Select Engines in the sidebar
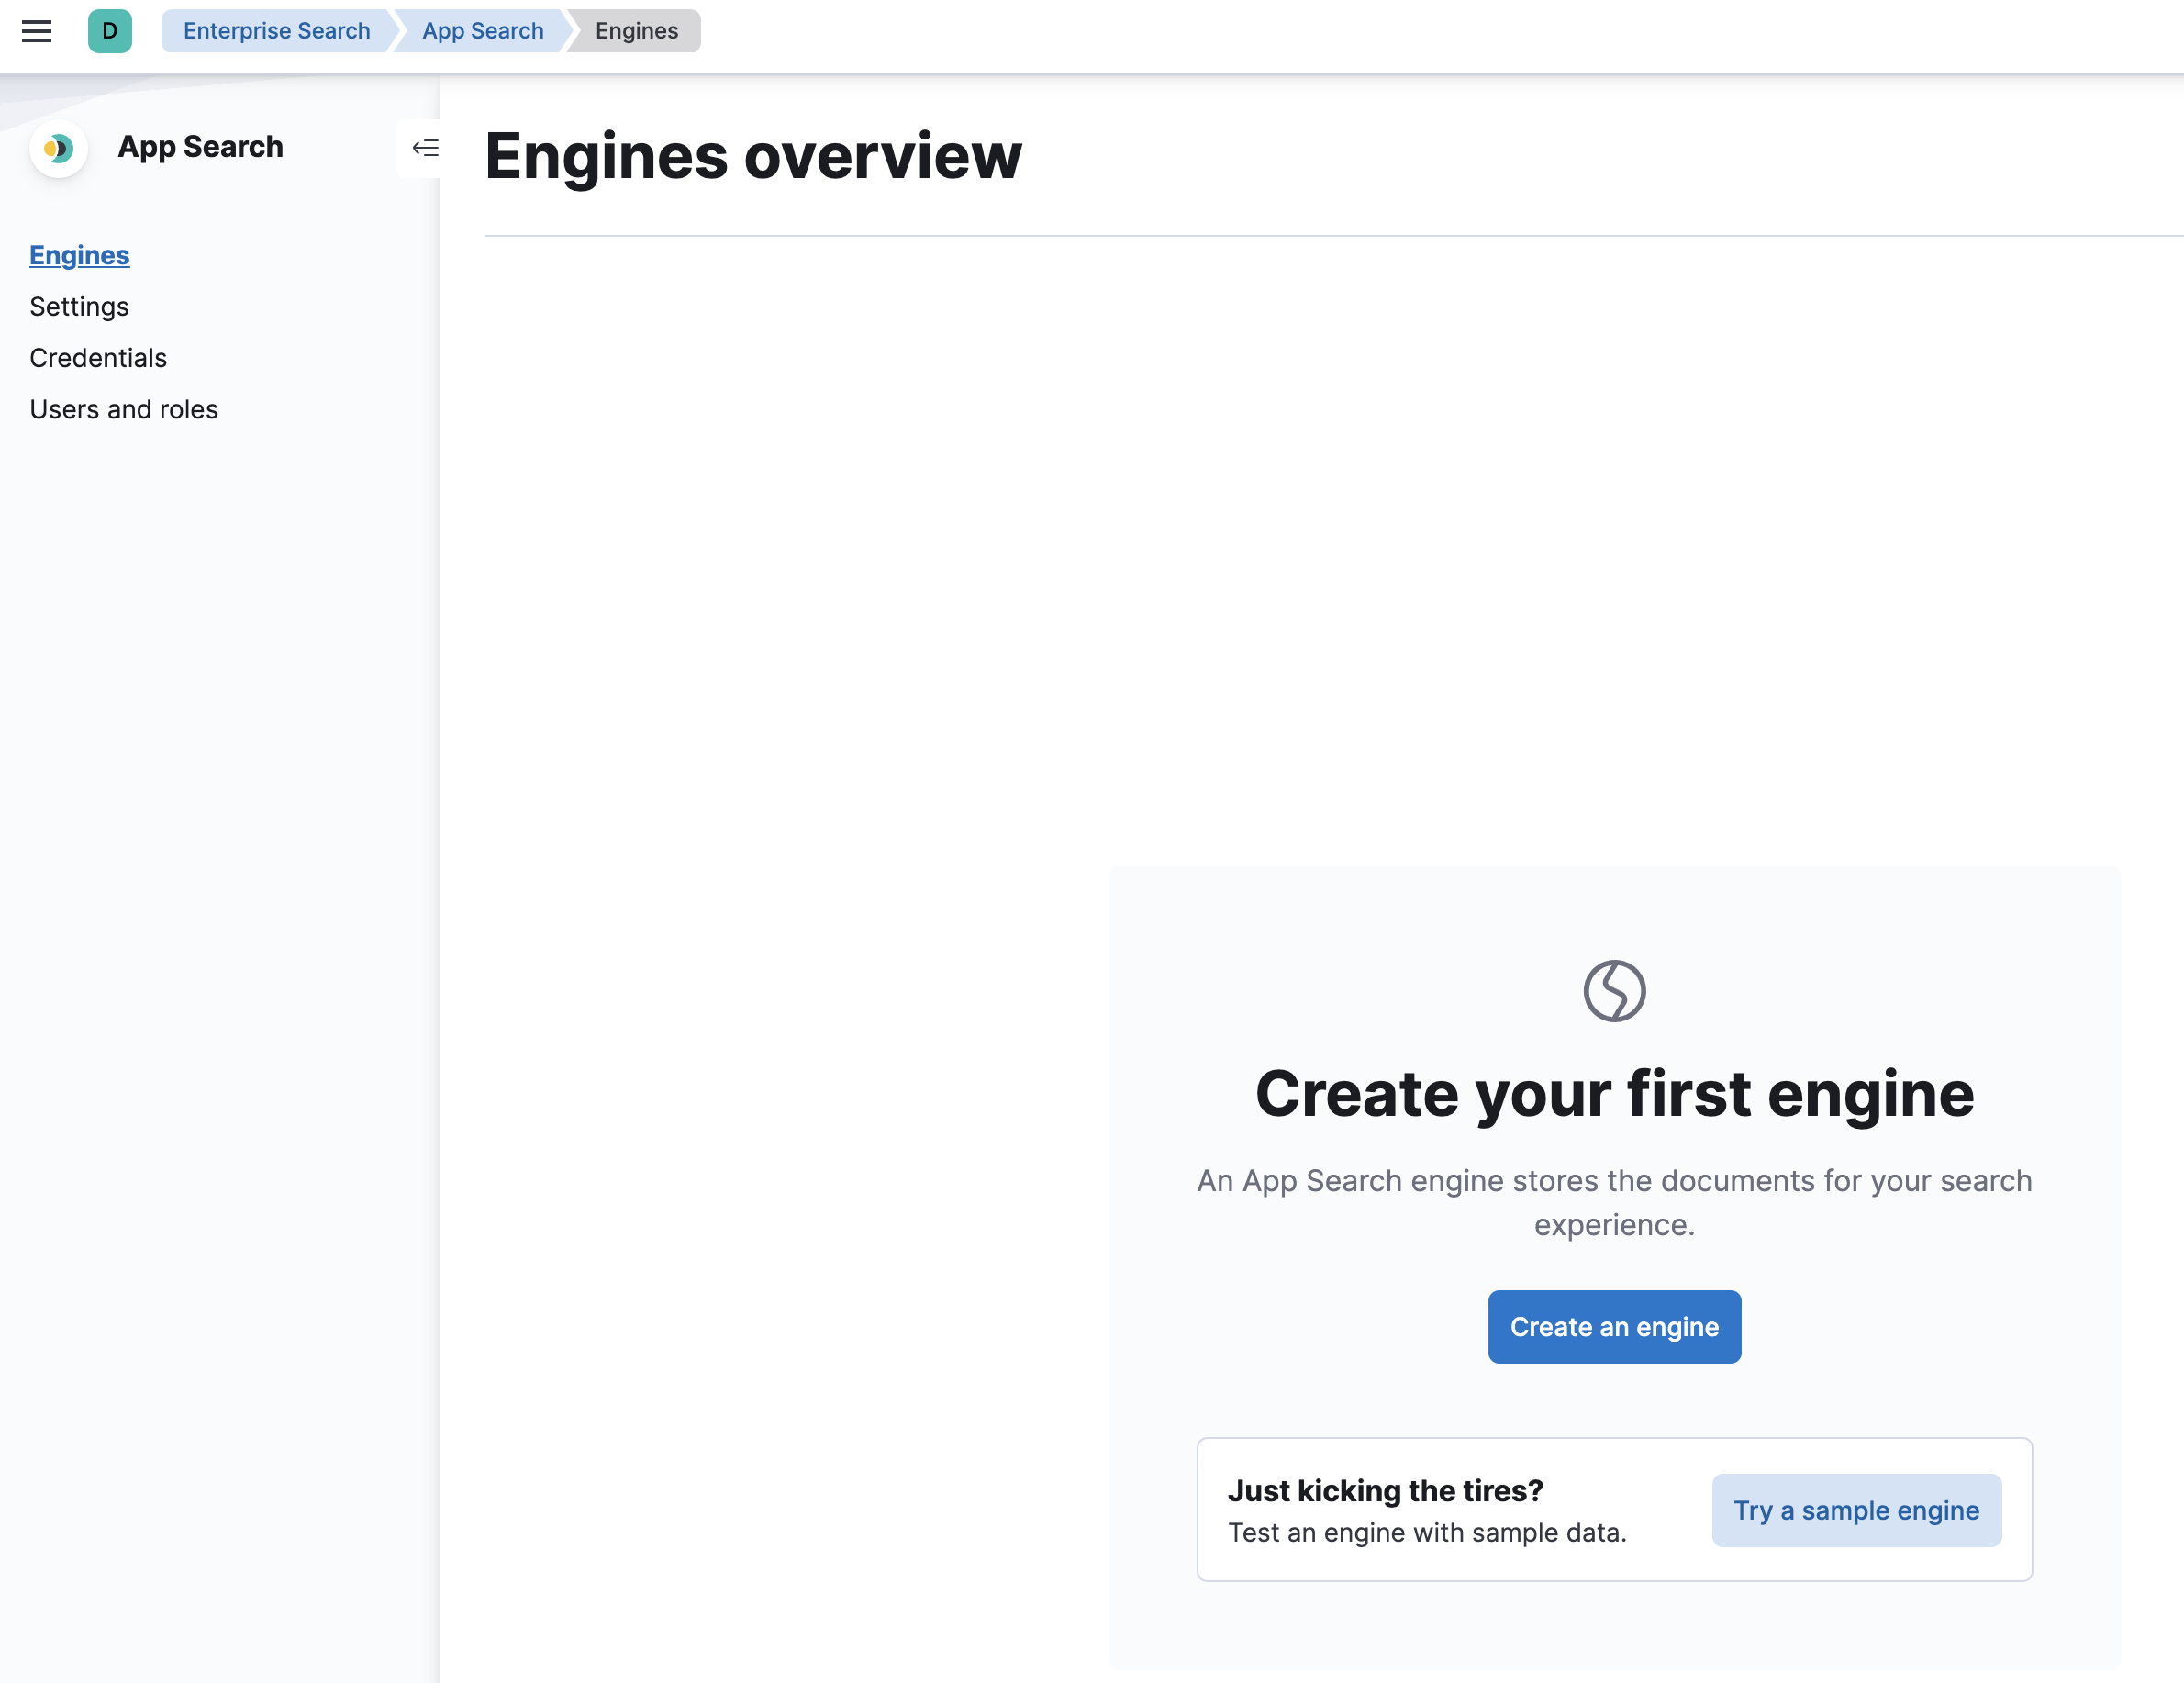Viewport: 2184px width, 1683px height. pos(79,255)
